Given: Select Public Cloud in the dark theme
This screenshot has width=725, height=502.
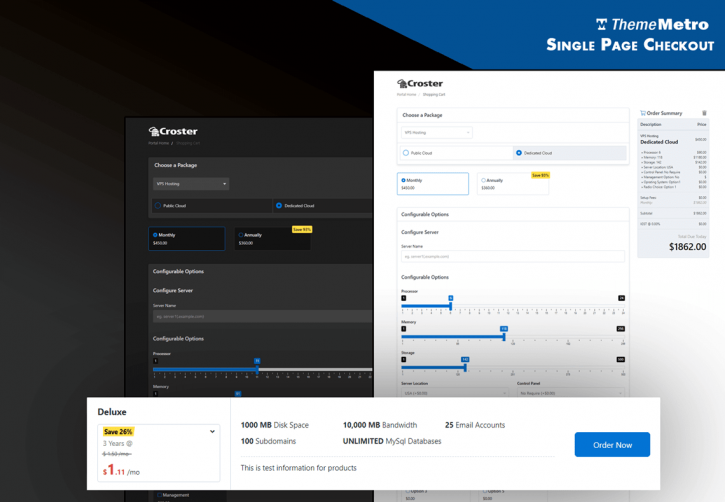Looking at the screenshot, I should 158,206.
